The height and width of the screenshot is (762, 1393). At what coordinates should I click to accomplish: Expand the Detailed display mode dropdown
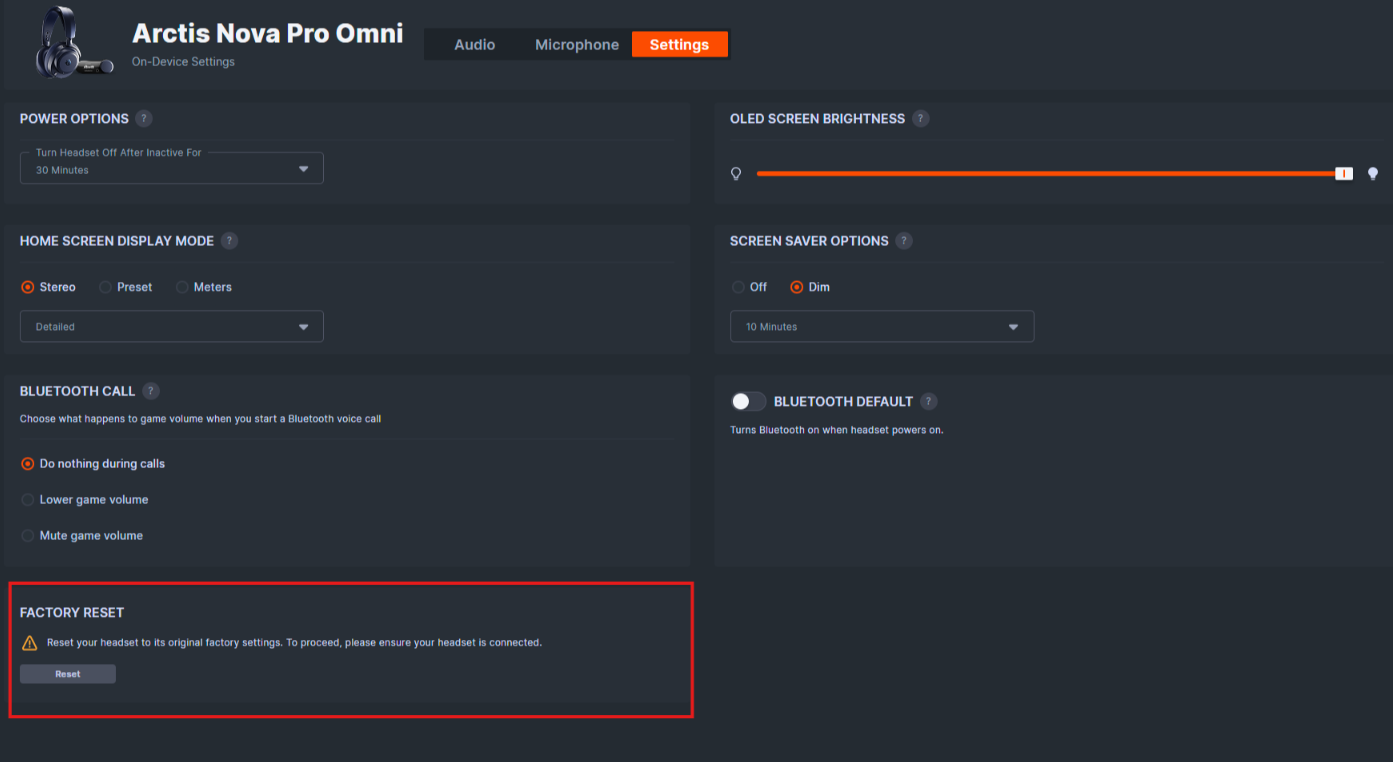pos(172,327)
